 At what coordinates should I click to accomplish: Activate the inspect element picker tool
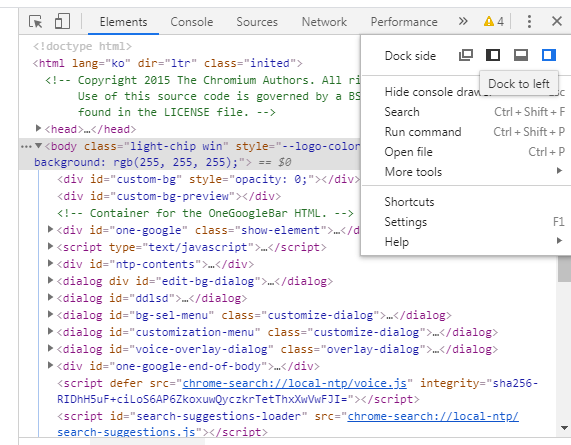(36, 21)
